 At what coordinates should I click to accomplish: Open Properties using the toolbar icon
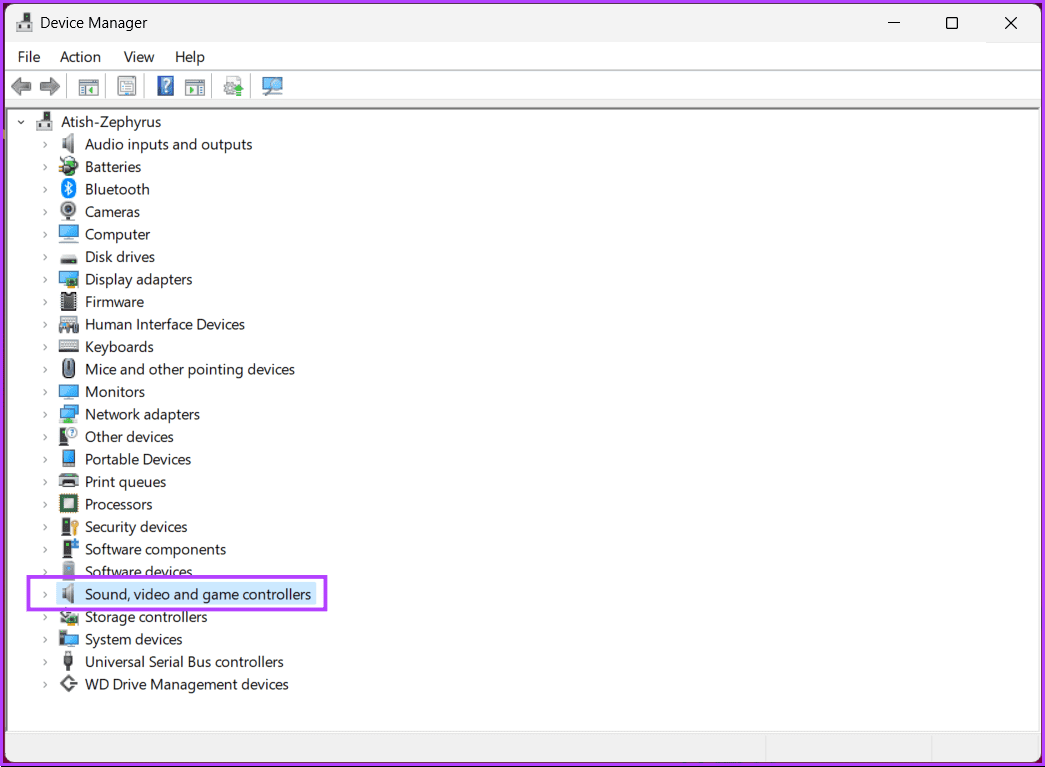point(127,86)
